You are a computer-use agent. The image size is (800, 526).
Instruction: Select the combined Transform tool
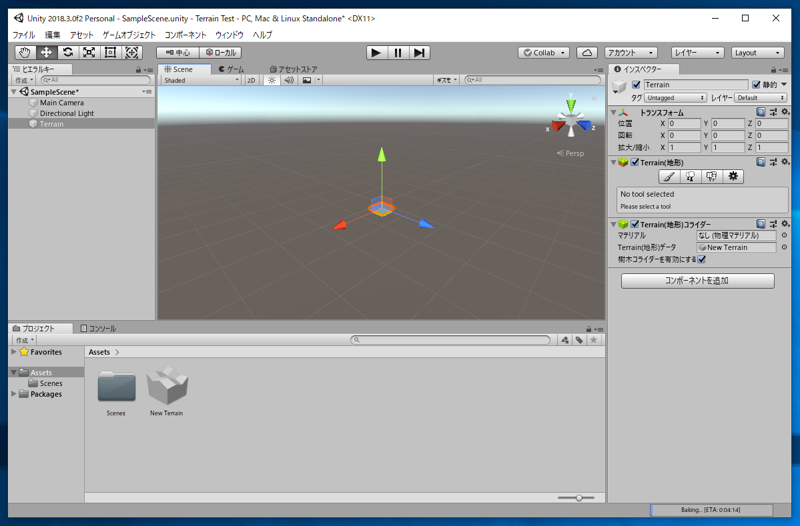pos(132,53)
